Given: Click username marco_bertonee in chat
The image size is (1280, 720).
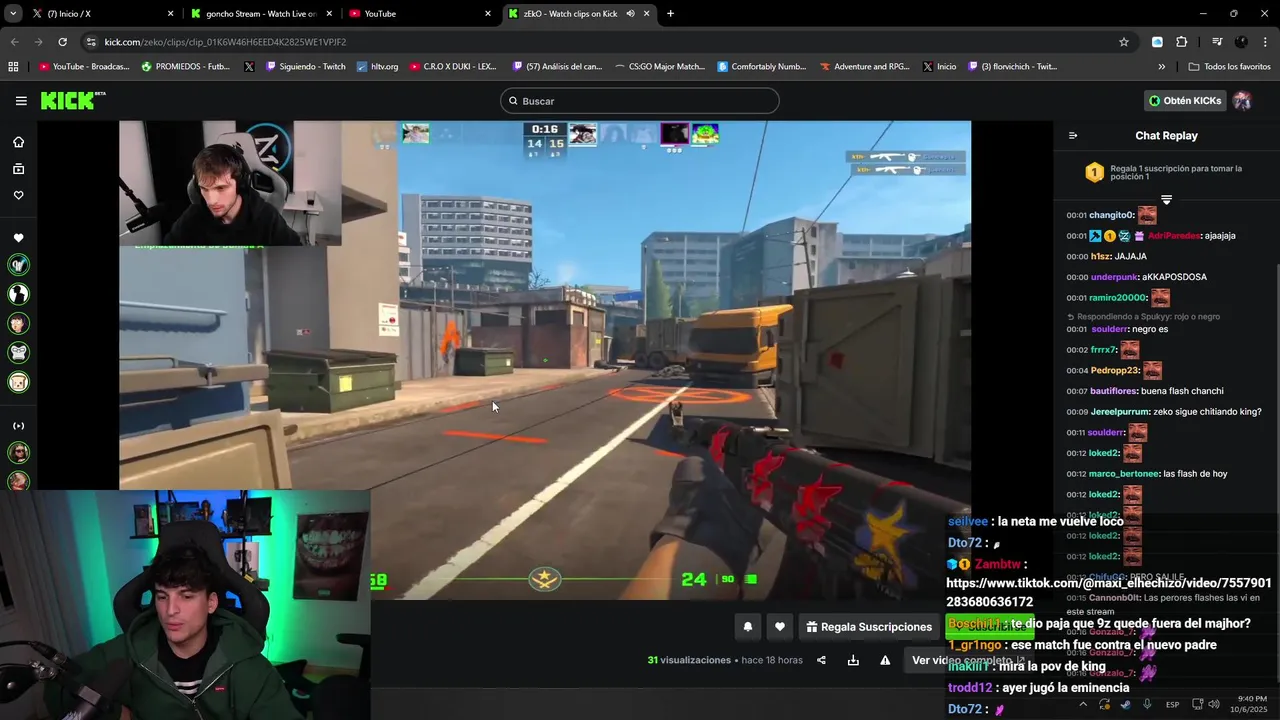Looking at the screenshot, I should (1124, 474).
